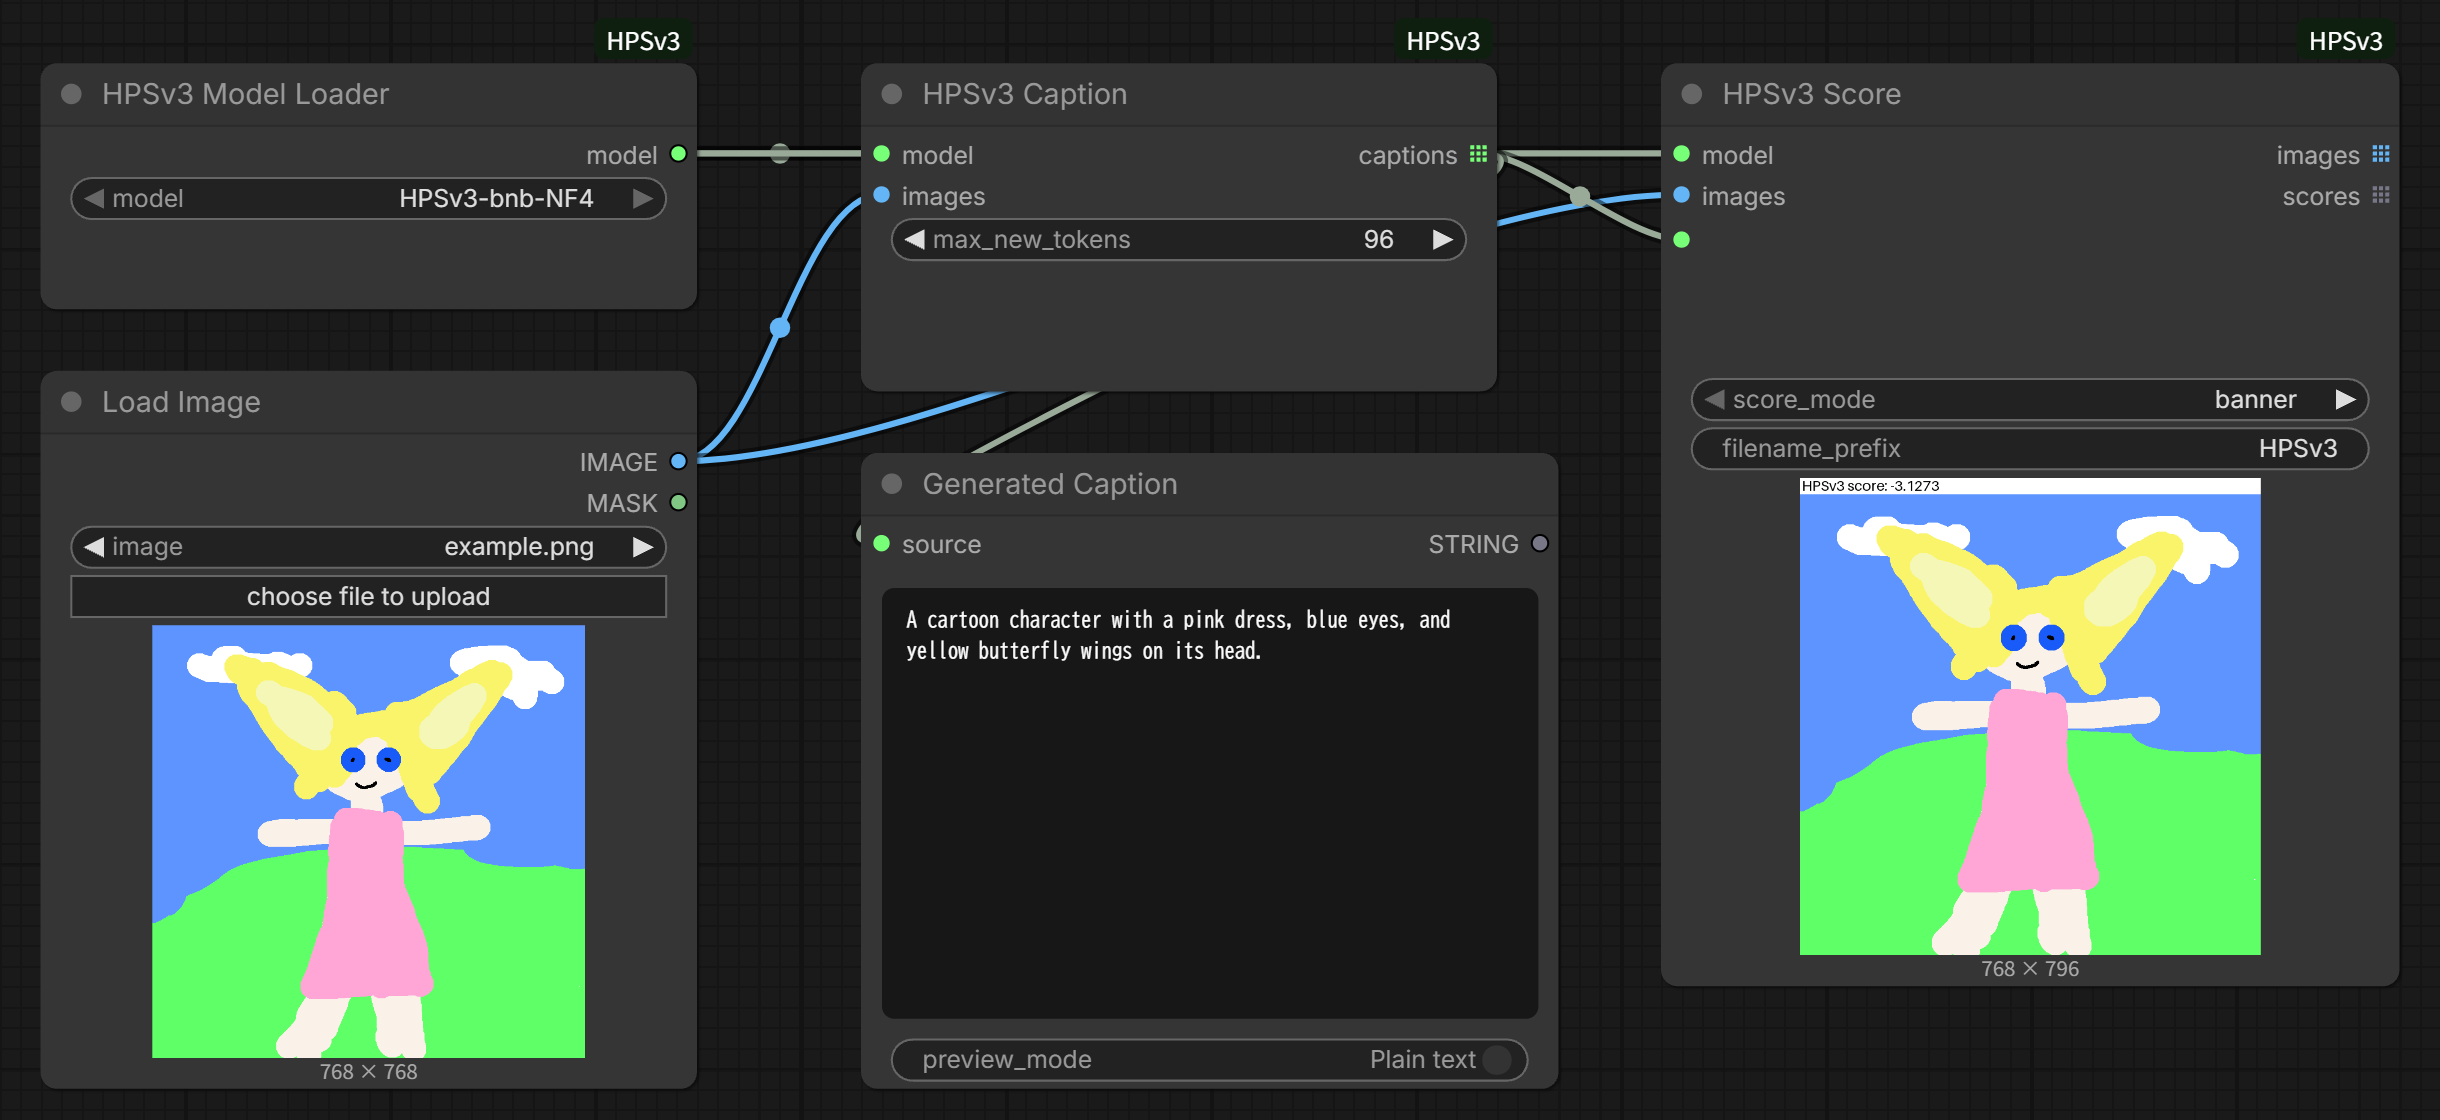The height and width of the screenshot is (1120, 2440).
Task: Increase max_new_tokens value
Action: point(1442,239)
